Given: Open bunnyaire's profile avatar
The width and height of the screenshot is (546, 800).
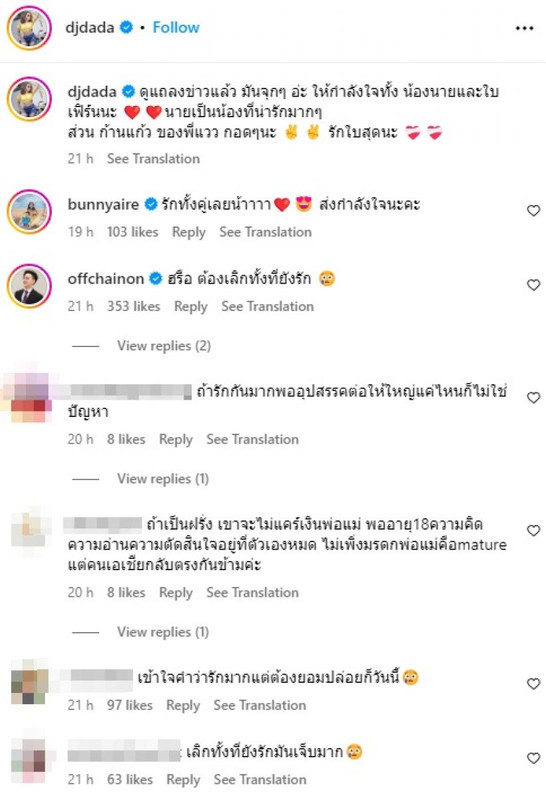Looking at the screenshot, I should point(29,211).
